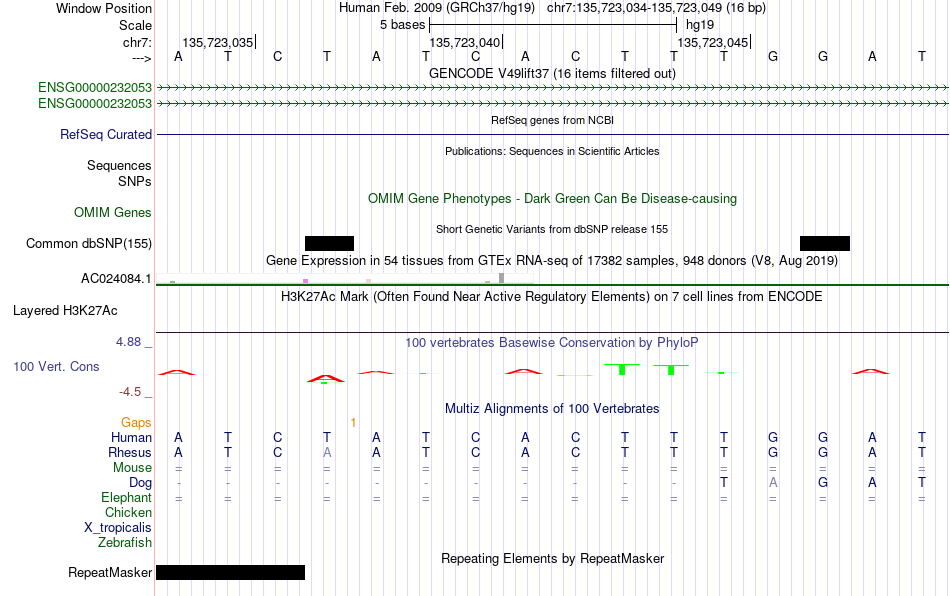Open the lower ENSG00000232053 track label
Screen dimensions: 950x596
click(x=95, y=104)
